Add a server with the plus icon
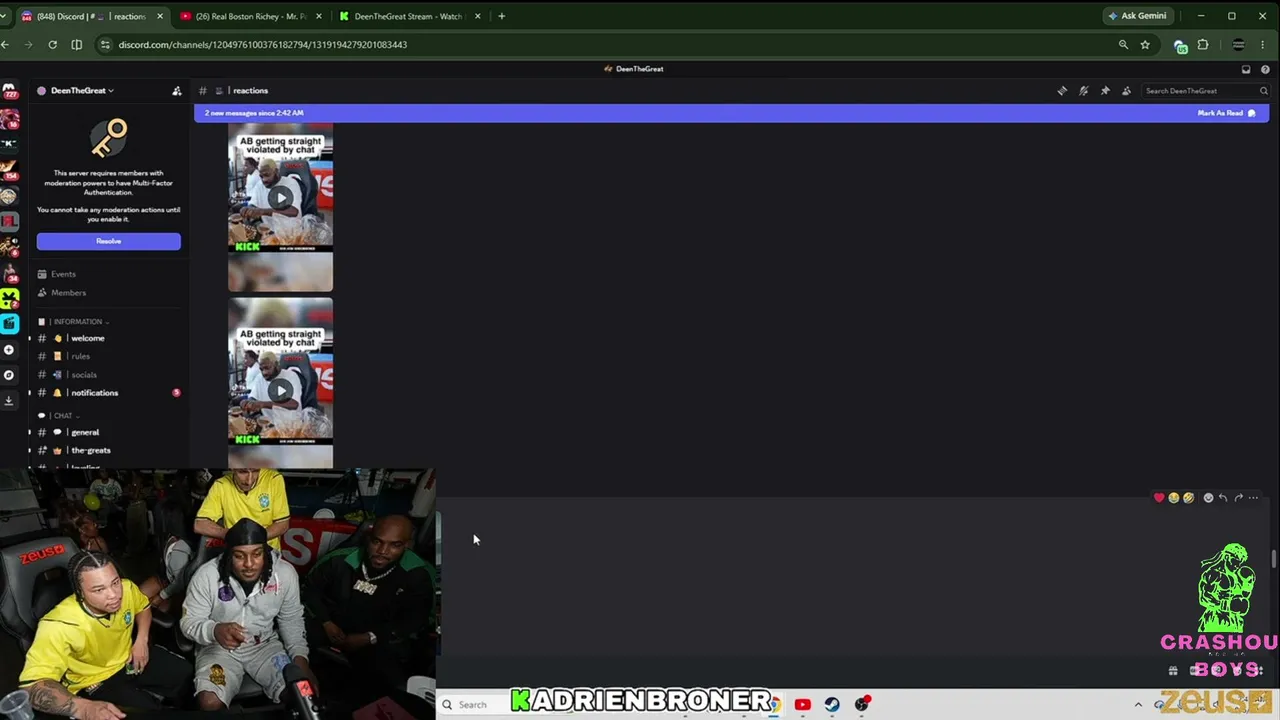The height and width of the screenshot is (720, 1280). coord(9,350)
